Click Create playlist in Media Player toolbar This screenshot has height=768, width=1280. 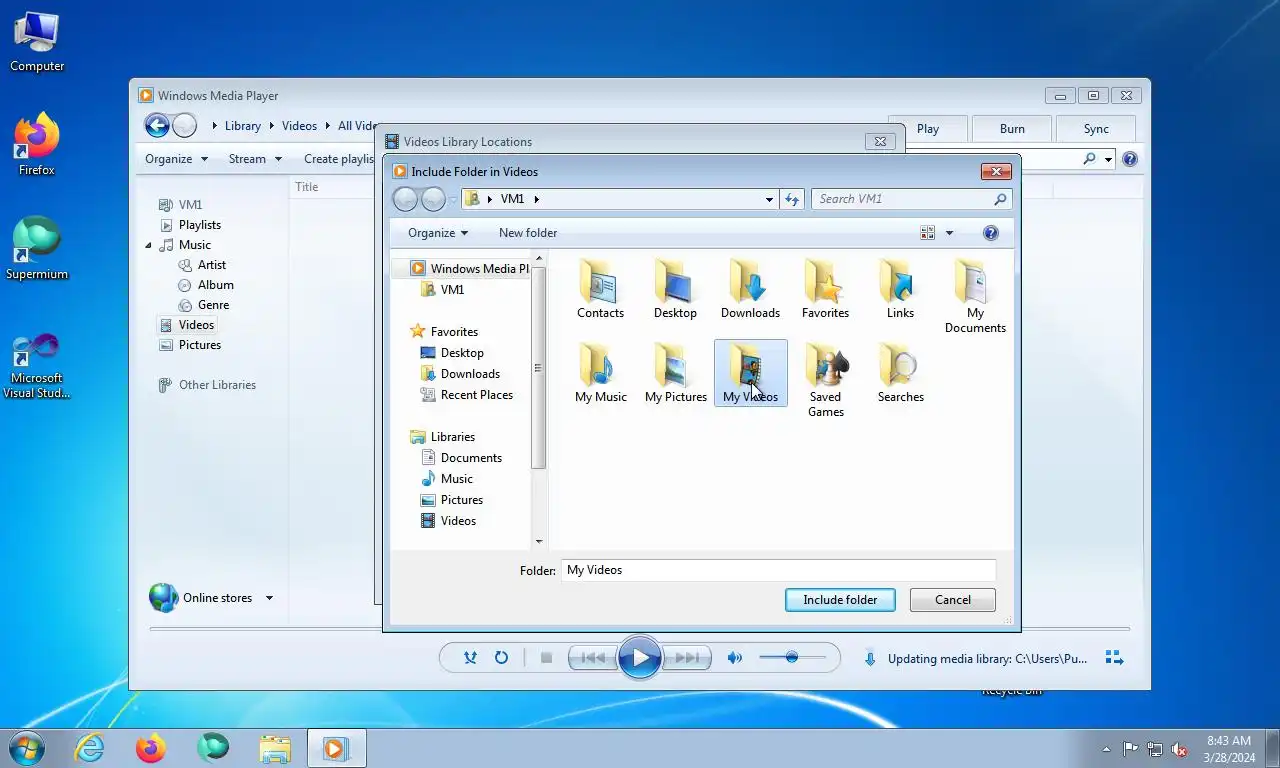[338, 159]
